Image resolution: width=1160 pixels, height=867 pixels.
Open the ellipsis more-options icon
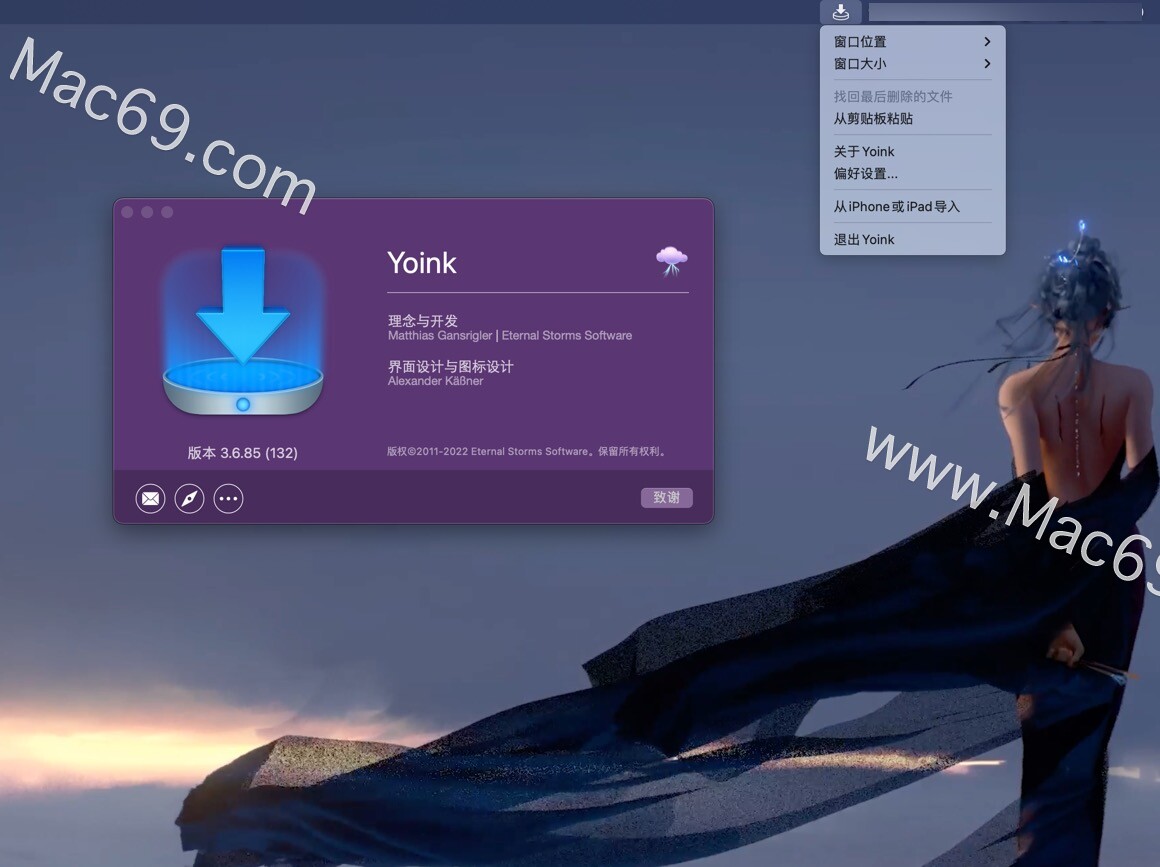pyautogui.click(x=228, y=498)
